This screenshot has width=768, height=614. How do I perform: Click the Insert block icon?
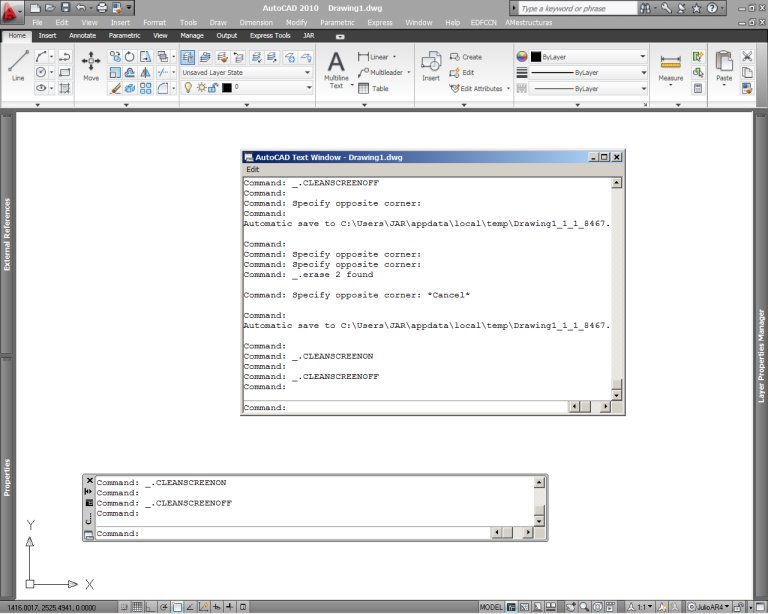click(431, 66)
